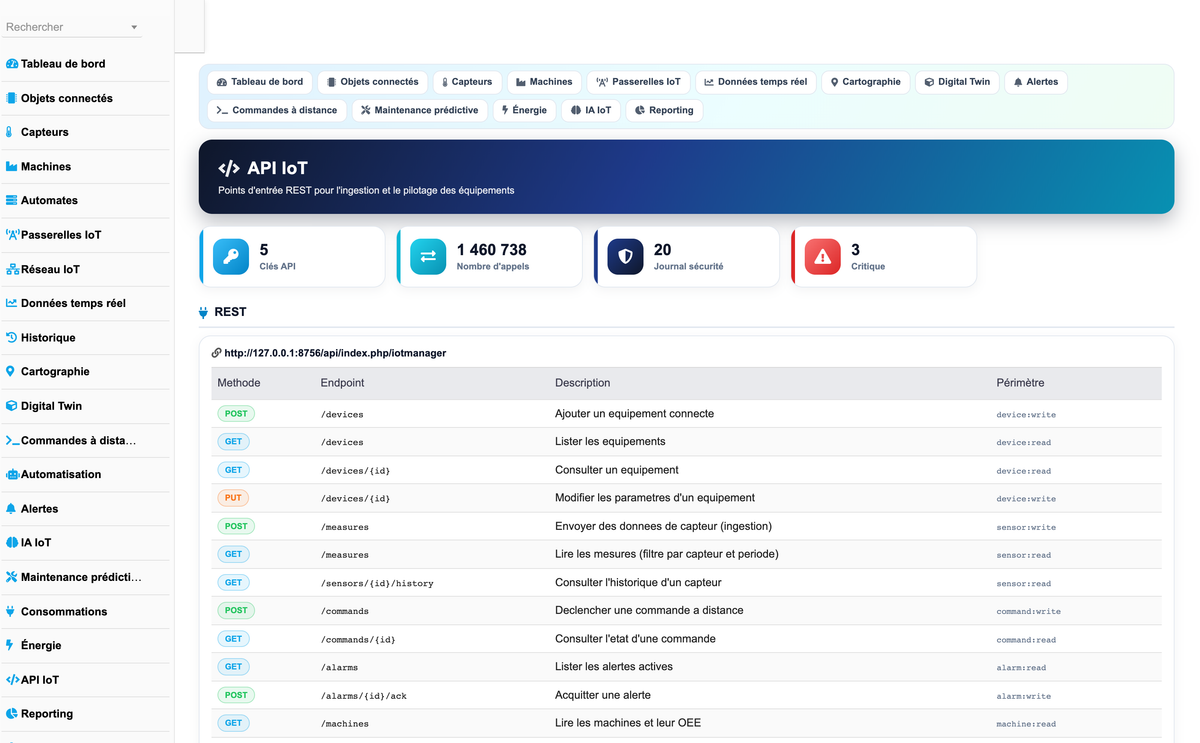Click the Capteurs thermometer sidebar icon
1200x743 pixels.
click(x=10, y=132)
